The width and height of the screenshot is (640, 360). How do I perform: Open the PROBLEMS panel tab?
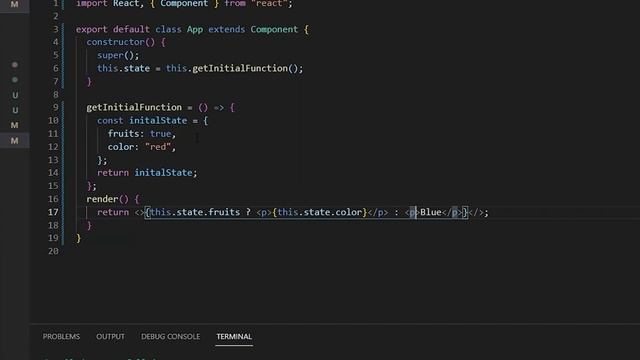click(x=61, y=337)
